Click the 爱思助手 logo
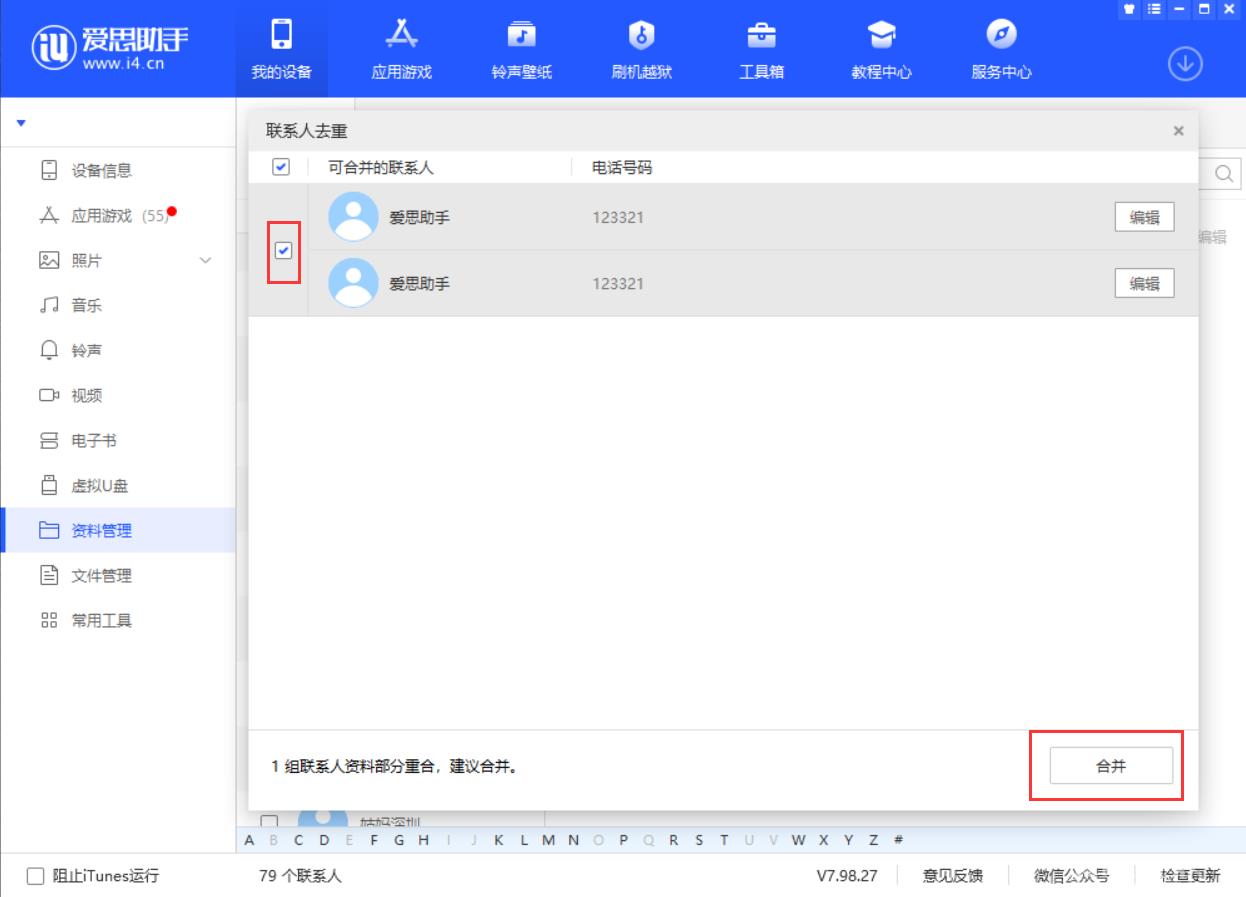 pyautogui.click(x=110, y=48)
